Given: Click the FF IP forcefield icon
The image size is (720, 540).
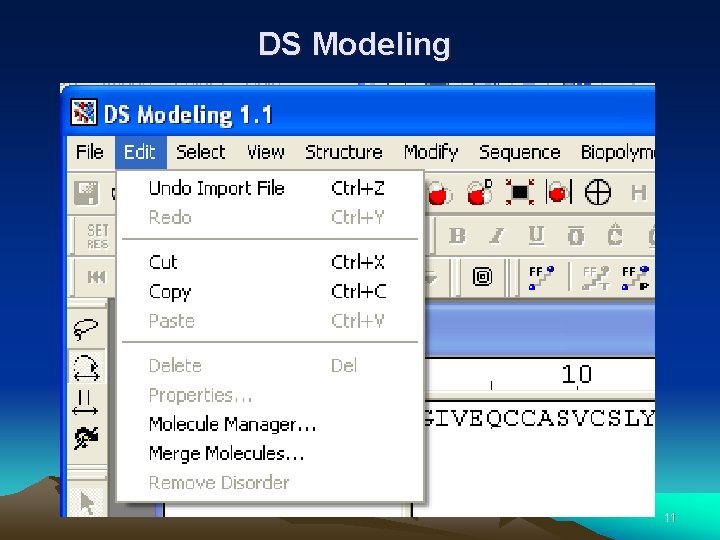Looking at the screenshot, I should click(636, 278).
